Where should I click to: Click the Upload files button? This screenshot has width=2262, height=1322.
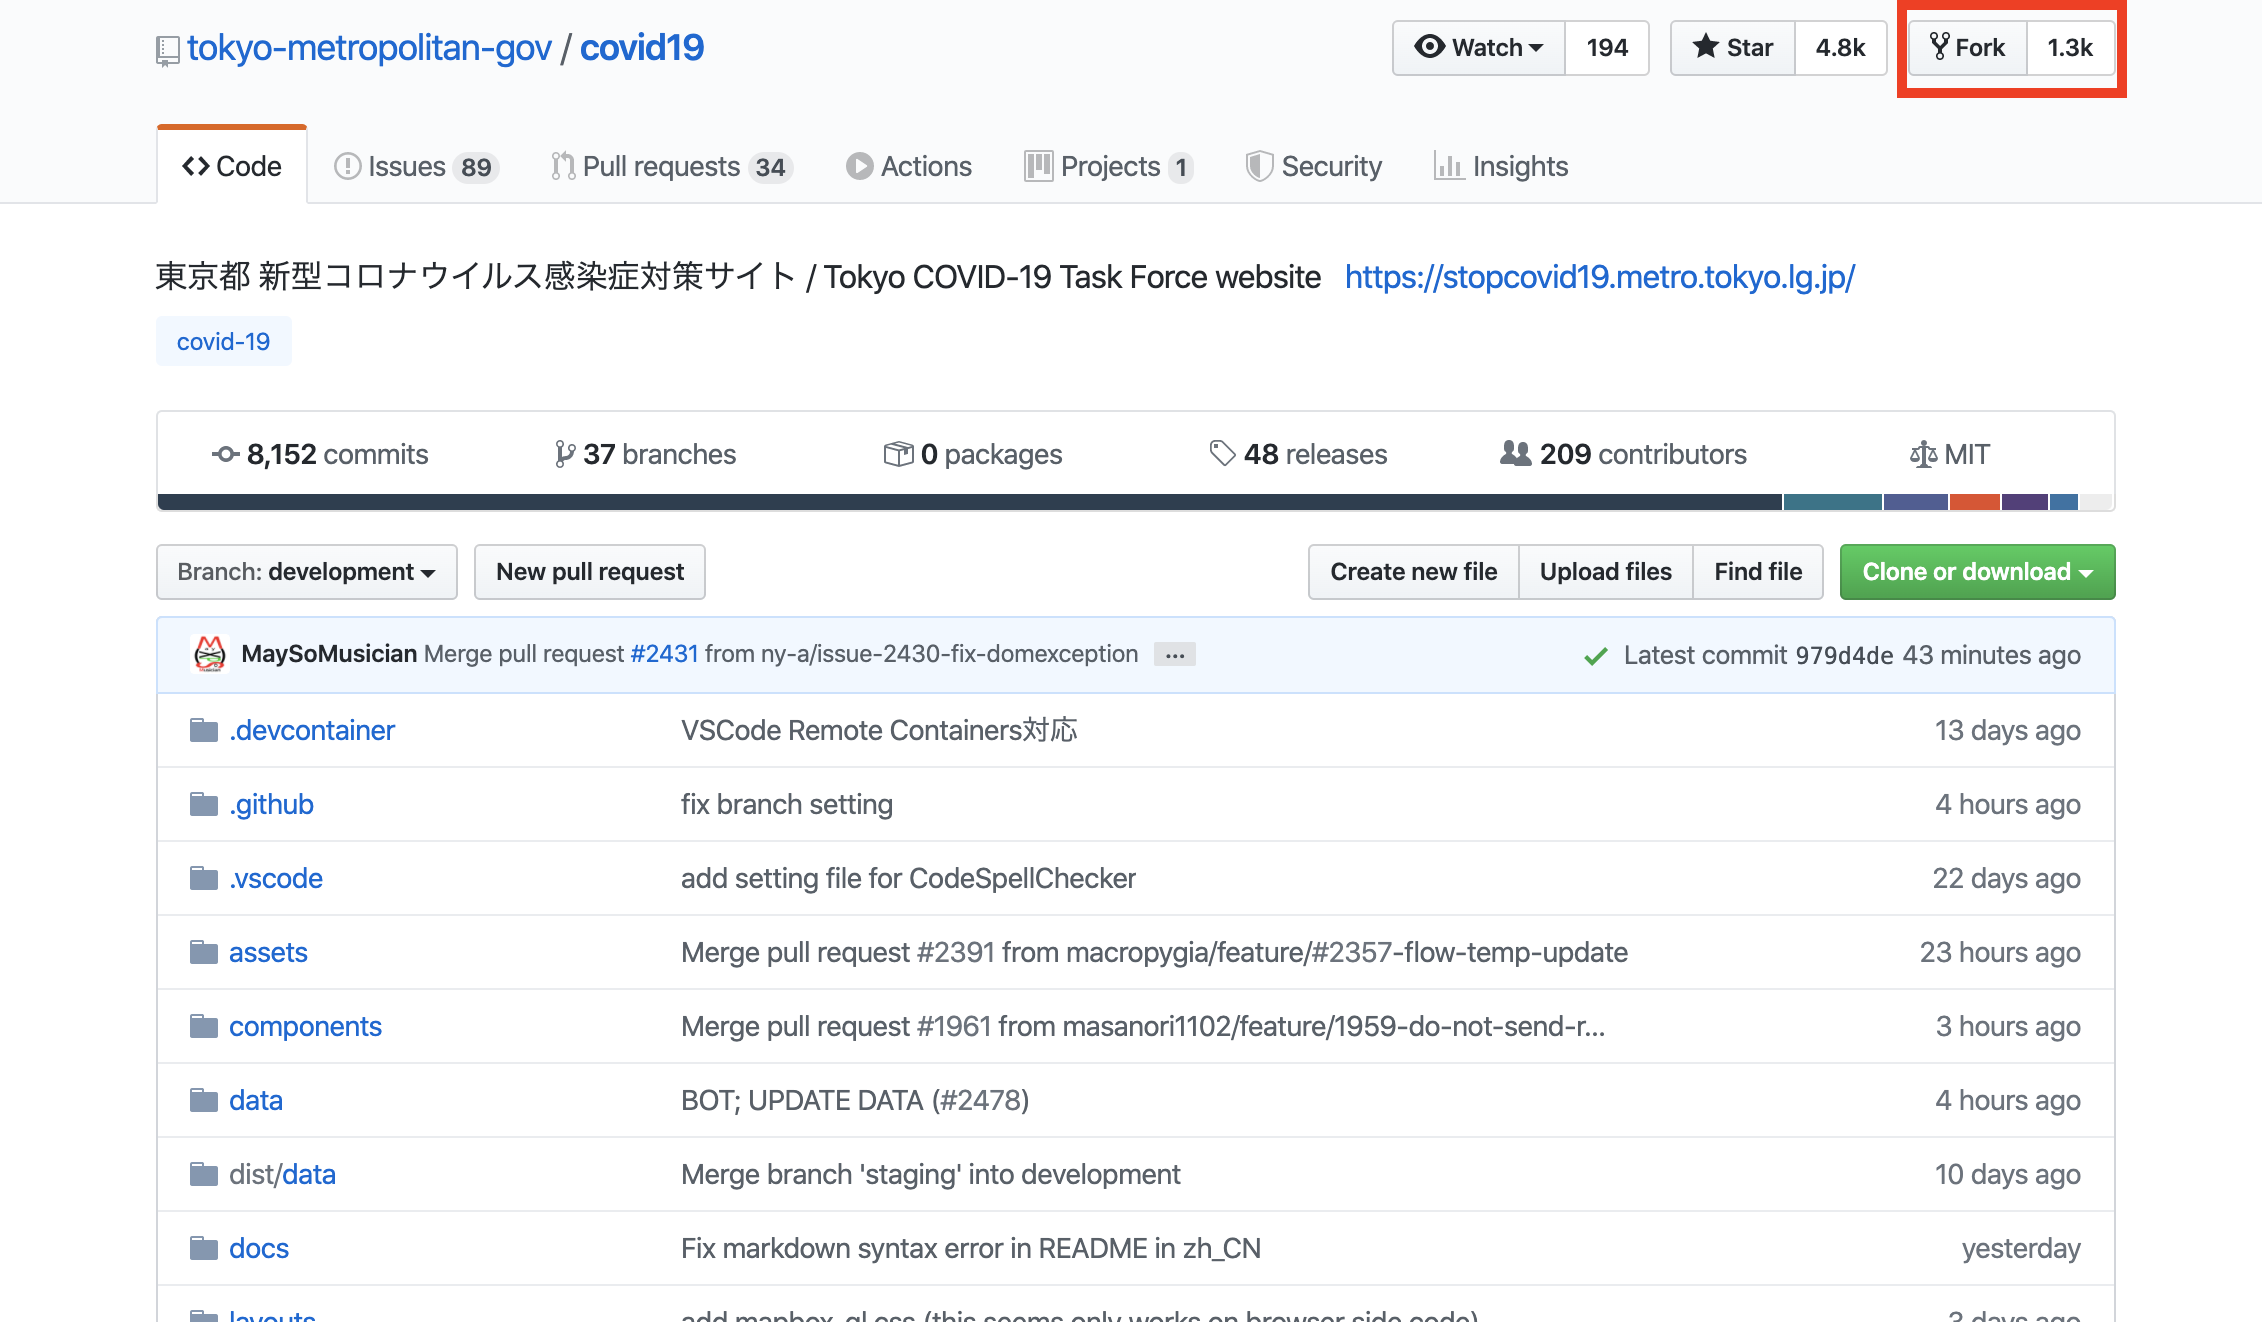click(1606, 572)
